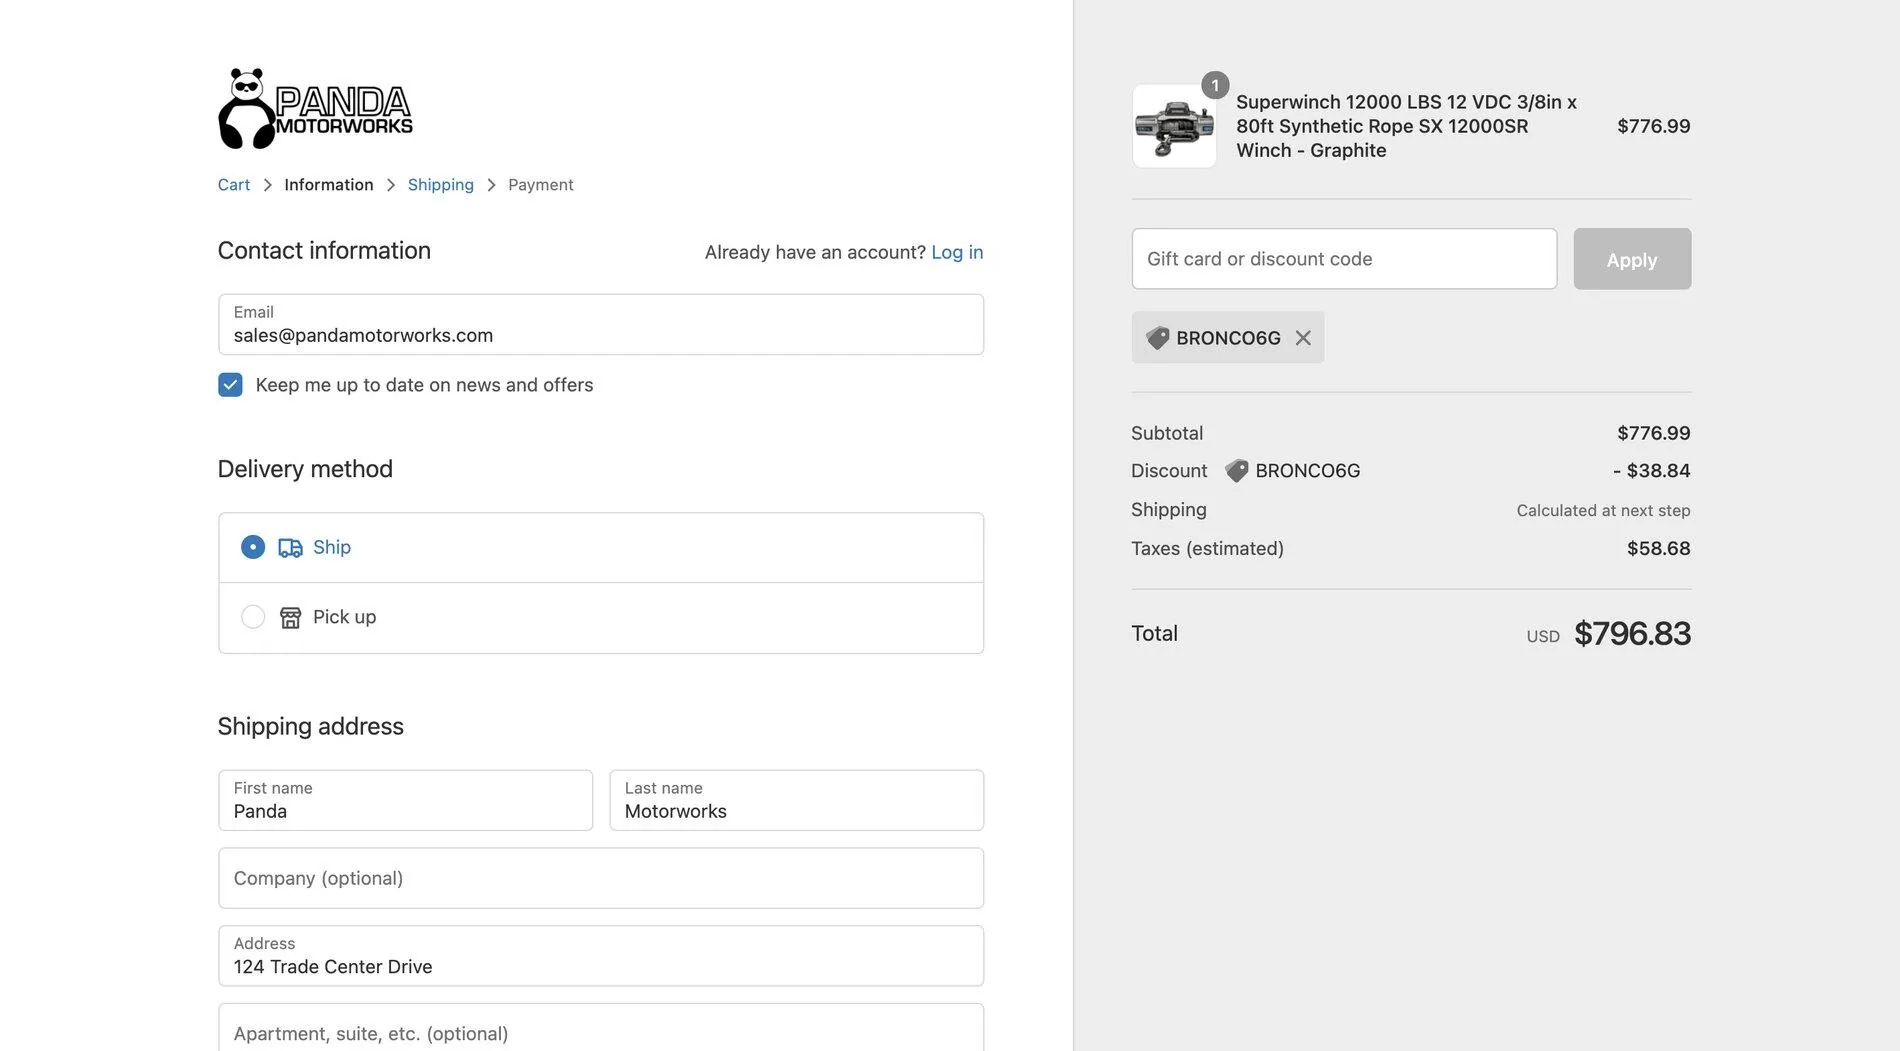Focus the Apartment, suite field
The height and width of the screenshot is (1051, 1900).
601,1028
